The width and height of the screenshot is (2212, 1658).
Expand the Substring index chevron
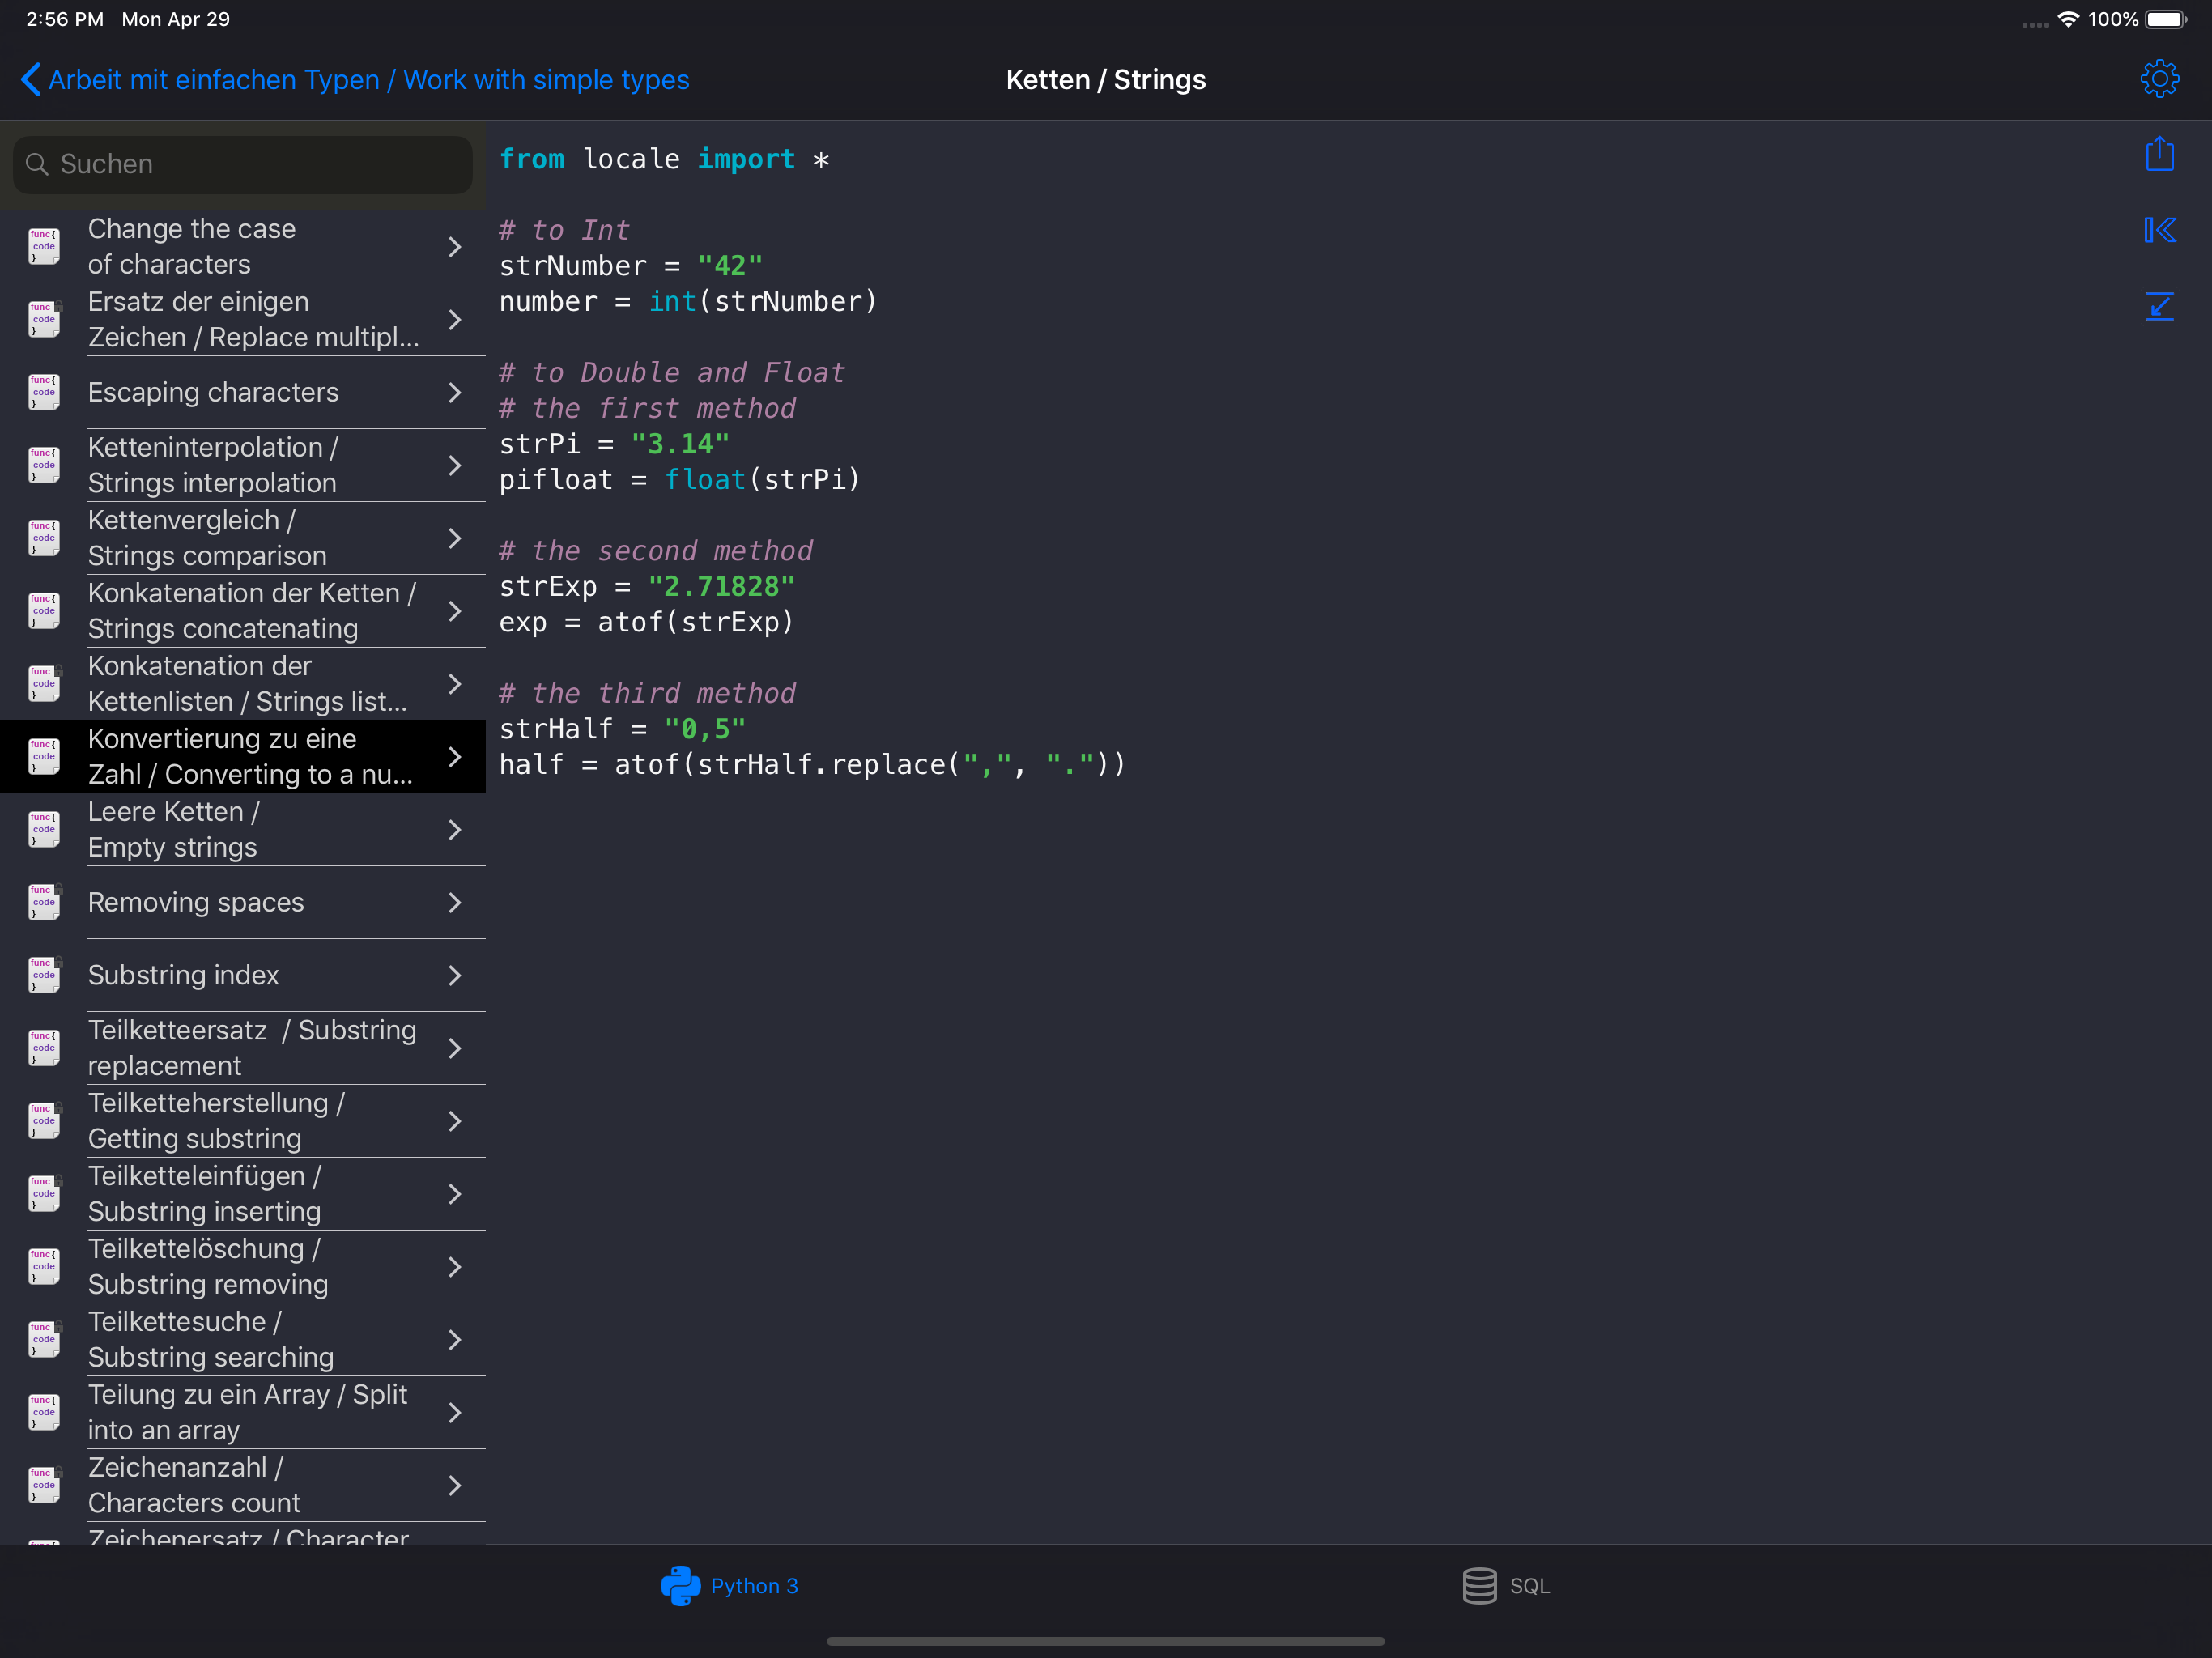point(455,975)
